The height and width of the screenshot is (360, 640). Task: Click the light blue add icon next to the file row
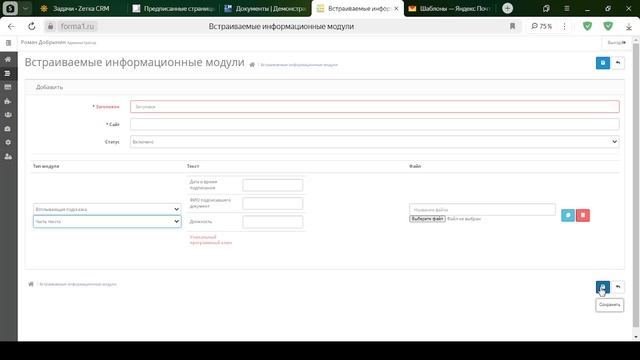(x=568, y=215)
